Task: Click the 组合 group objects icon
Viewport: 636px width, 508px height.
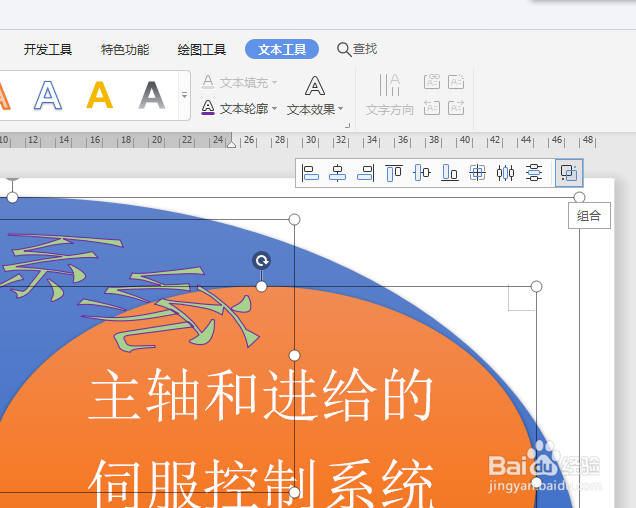Action: click(569, 173)
